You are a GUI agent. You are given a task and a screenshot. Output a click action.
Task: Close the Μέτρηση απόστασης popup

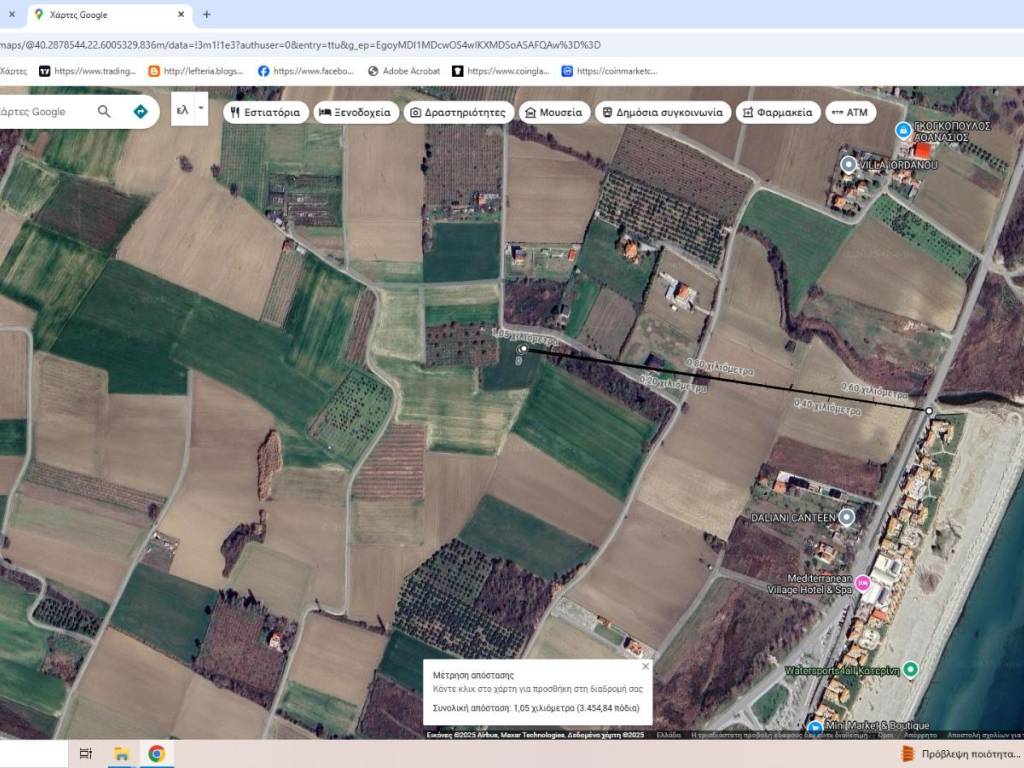pos(645,666)
